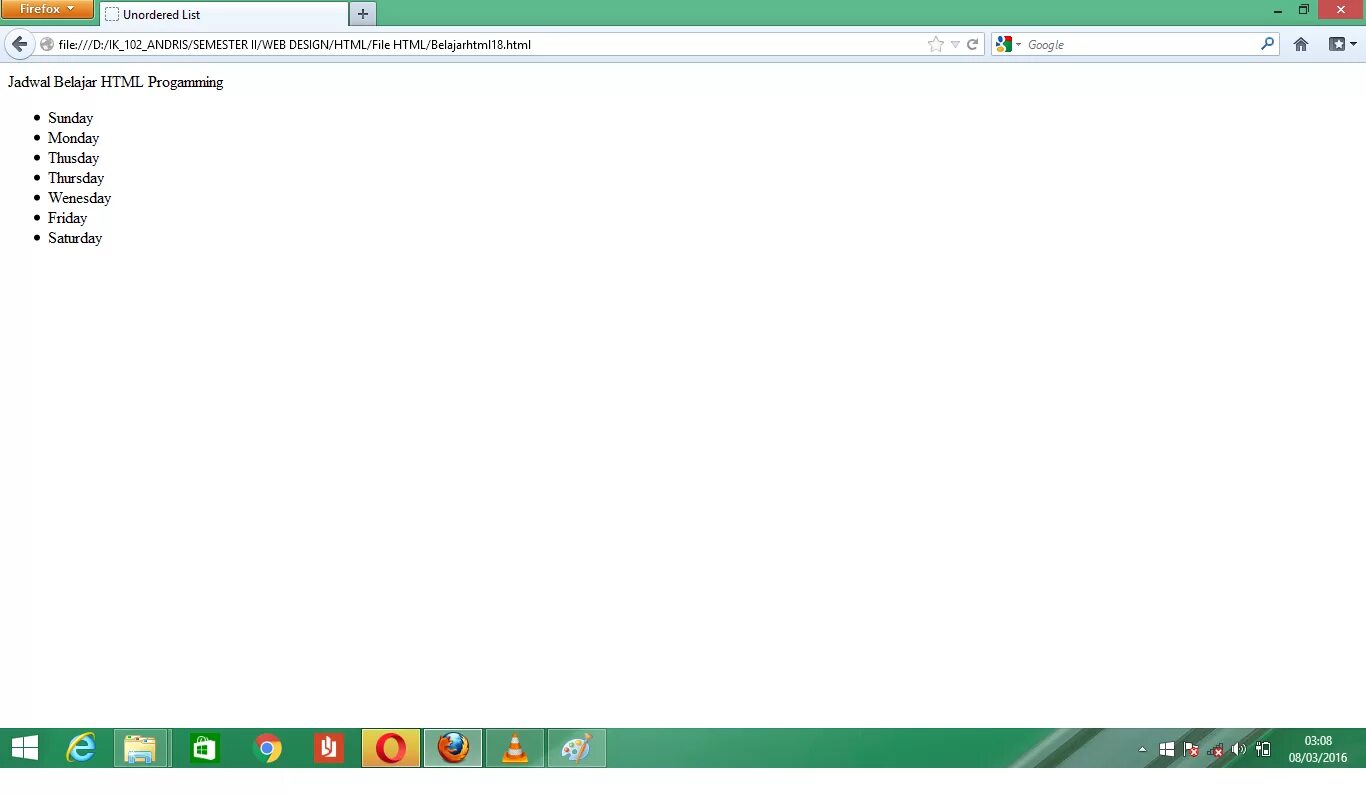Viewport: 1366px width, 794px height.
Task: Launch Internet Explorer from the taskbar
Action: pyautogui.click(x=80, y=748)
